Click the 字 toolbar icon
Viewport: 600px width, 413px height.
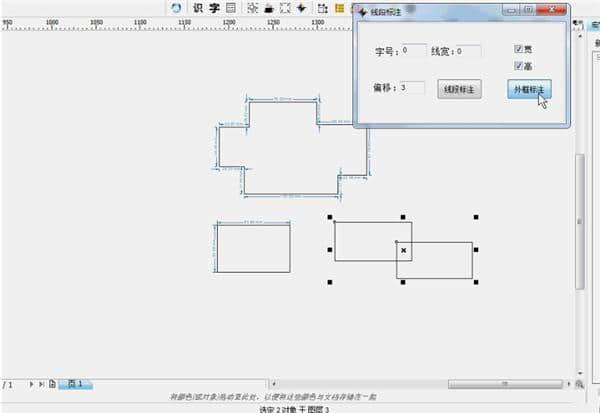[214, 8]
